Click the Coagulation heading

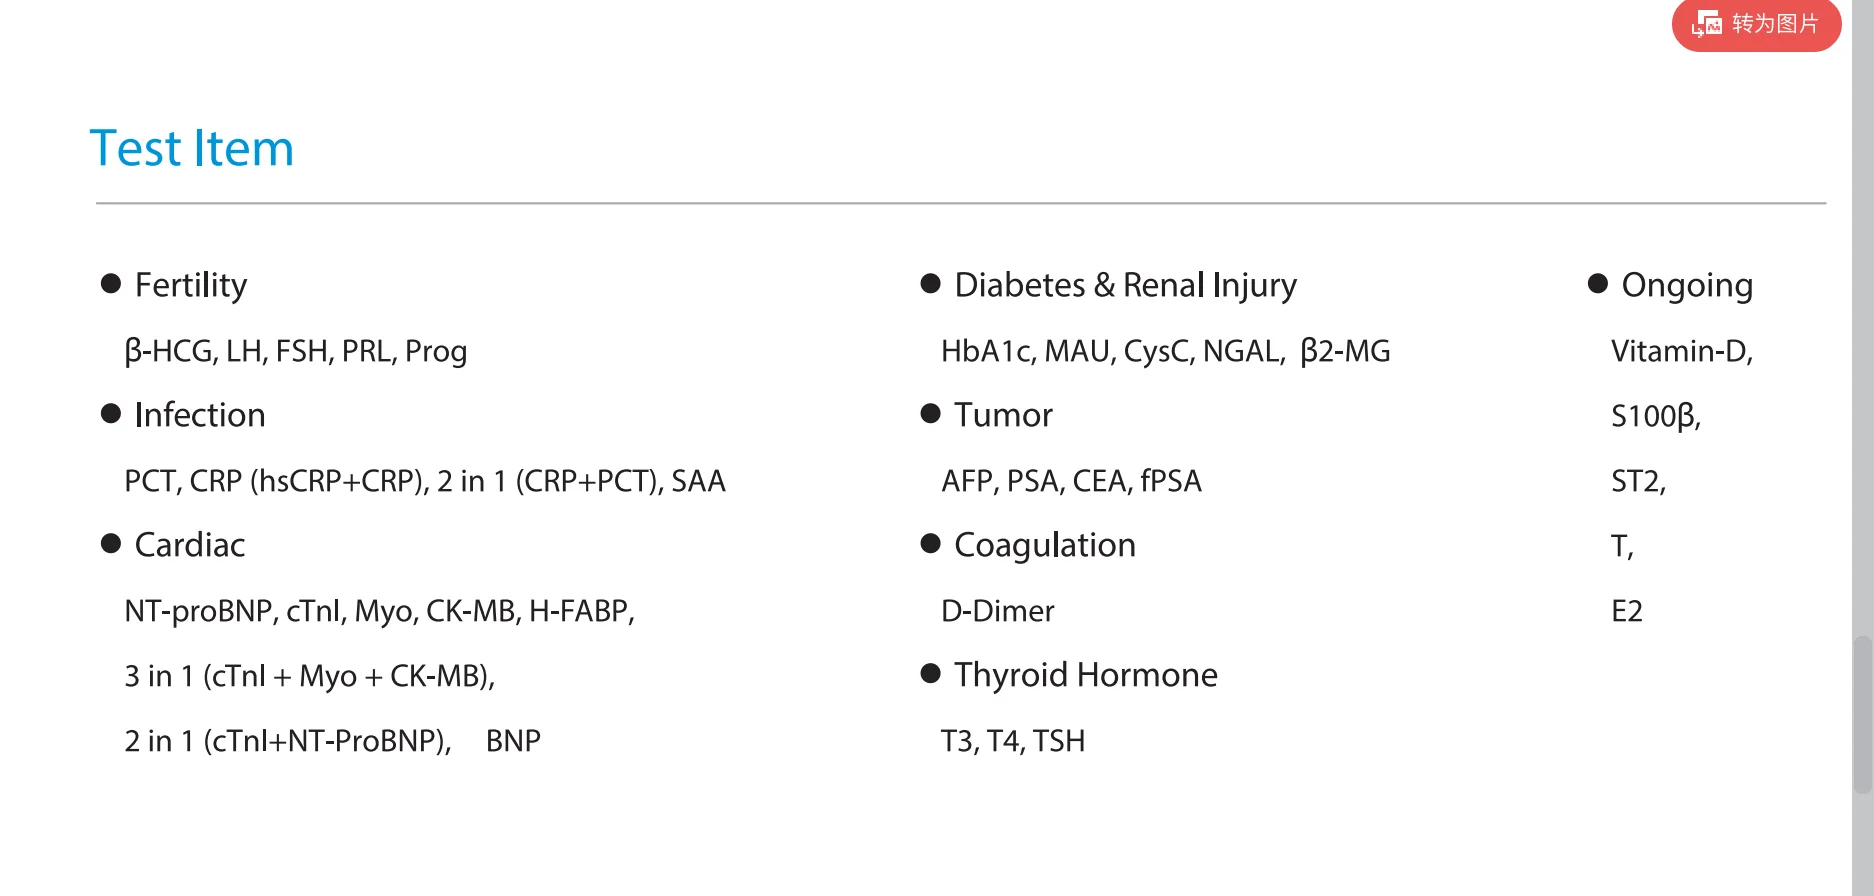(x=1044, y=545)
